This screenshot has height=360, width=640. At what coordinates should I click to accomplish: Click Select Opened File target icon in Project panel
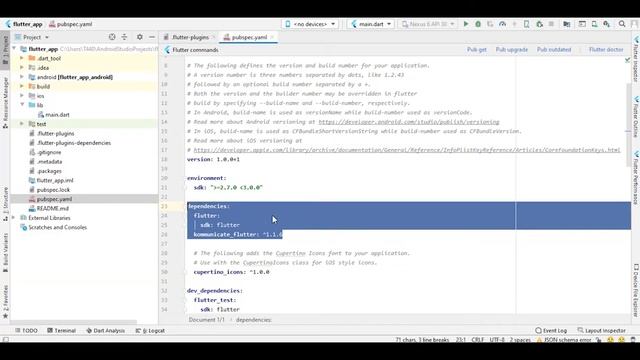tap(112, 37)
